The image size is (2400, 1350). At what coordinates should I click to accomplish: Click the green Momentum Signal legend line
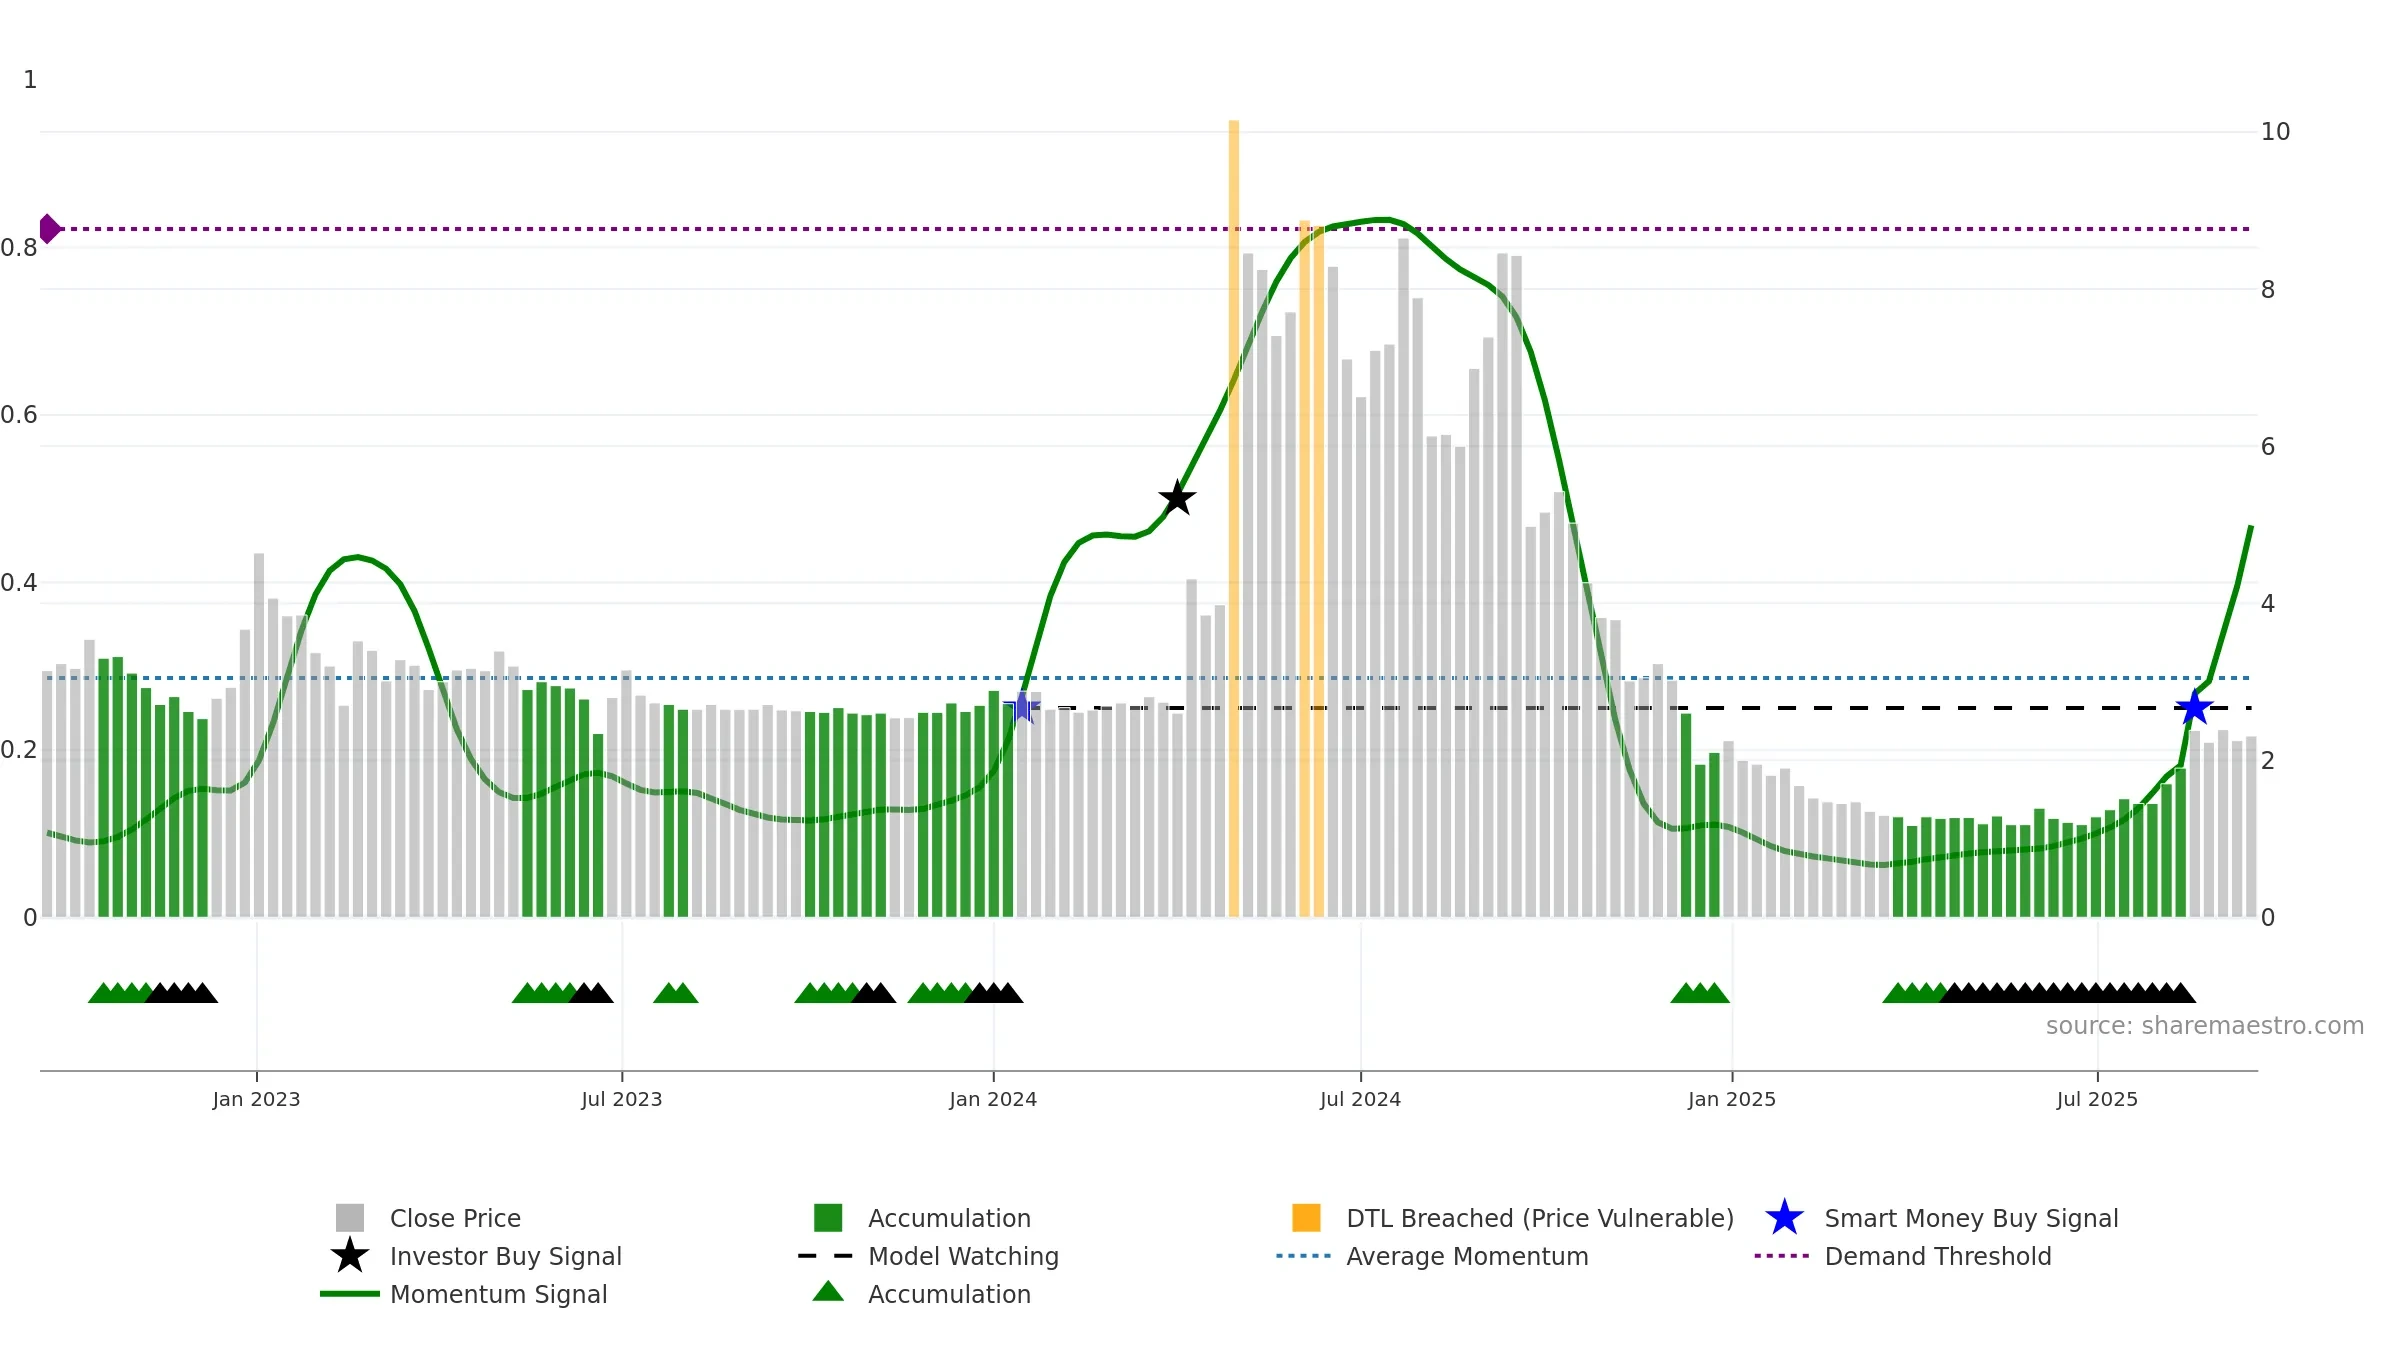tap(350, 1294)
